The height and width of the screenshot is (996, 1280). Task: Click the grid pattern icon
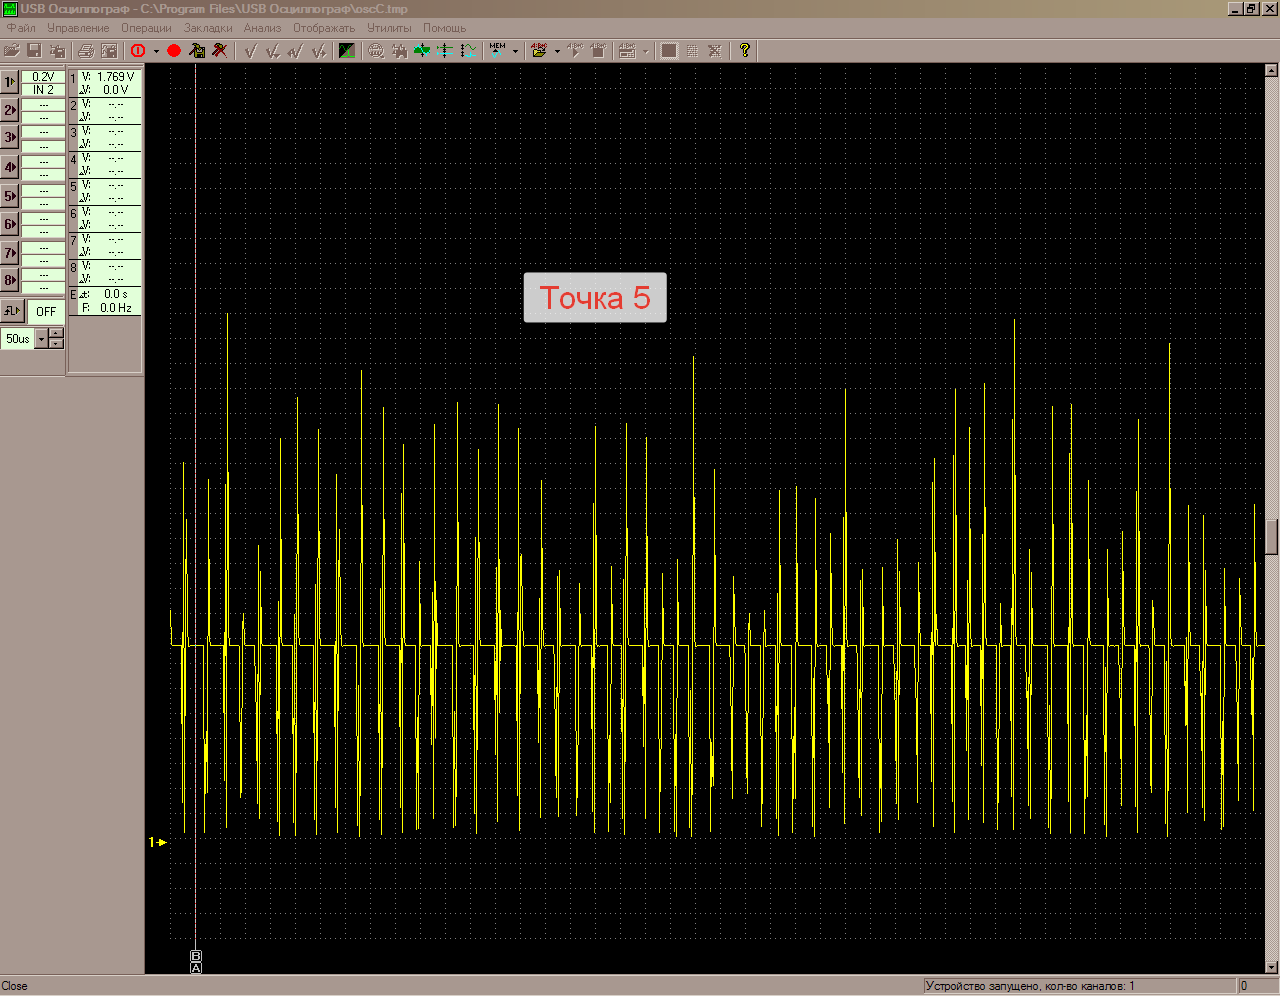(692, 50)
